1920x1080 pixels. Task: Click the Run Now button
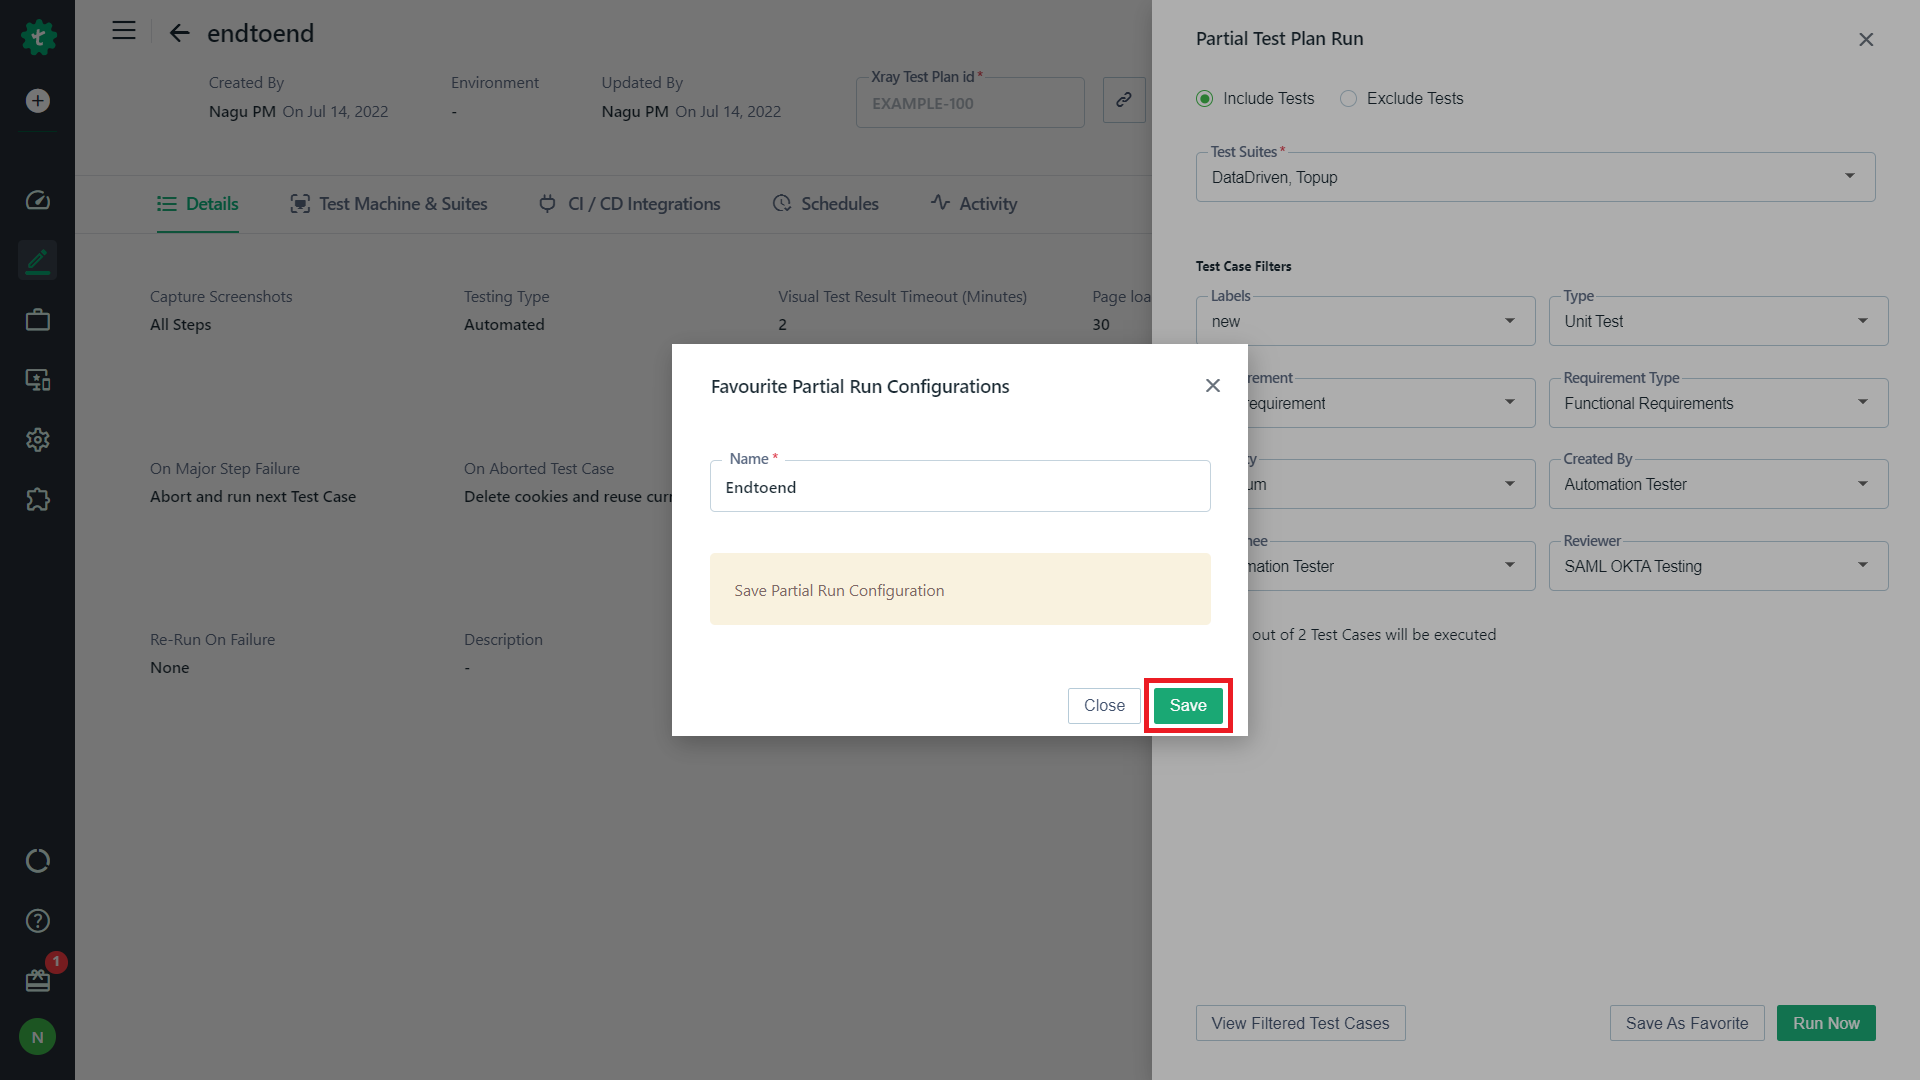pyautogui.click(x=1826, y=1023)
